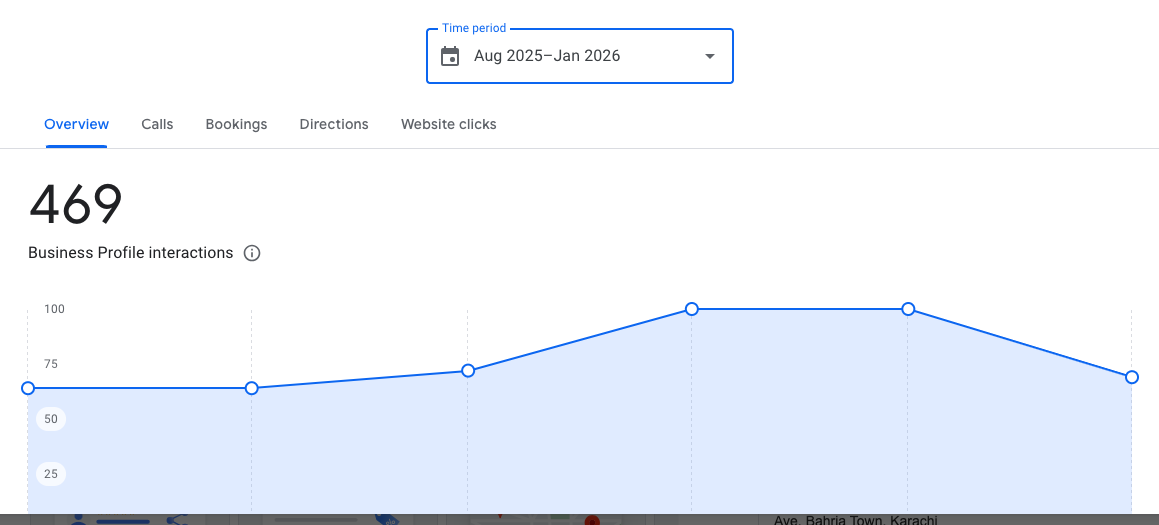Select the Overview tab

(x=77, y=124)
